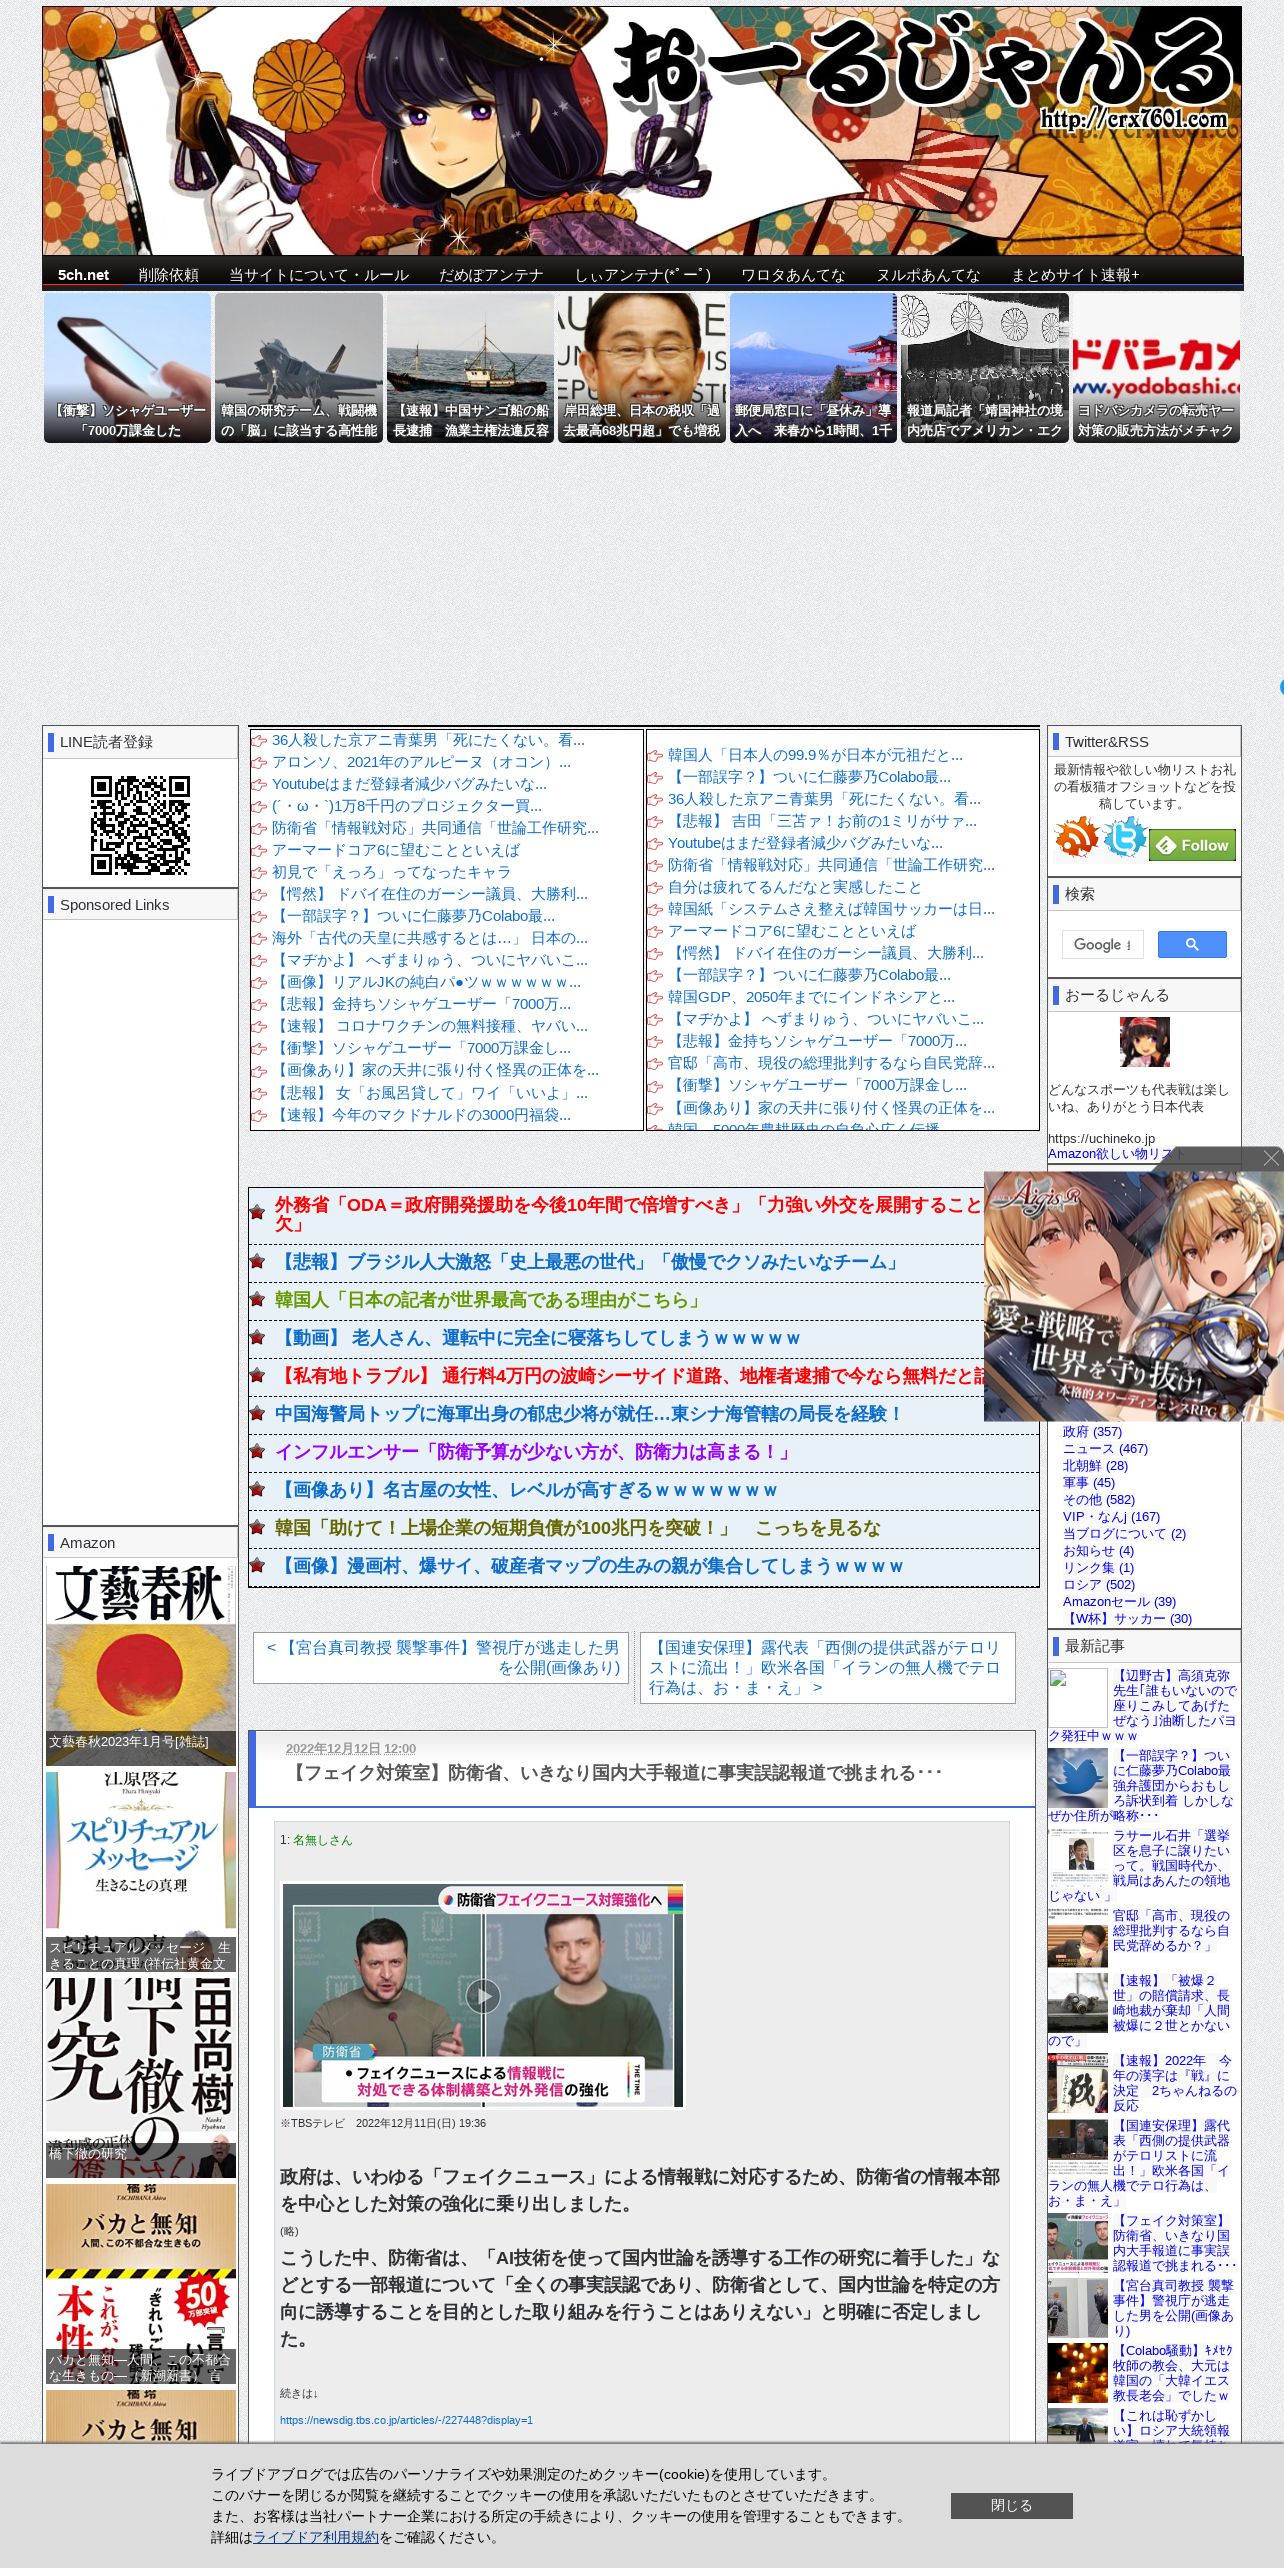Viewport: 1284px width, 2568px height.
Task: Open recent article 2022年 今年の漢字は「戦」
Action: tap(1174, 2083)
